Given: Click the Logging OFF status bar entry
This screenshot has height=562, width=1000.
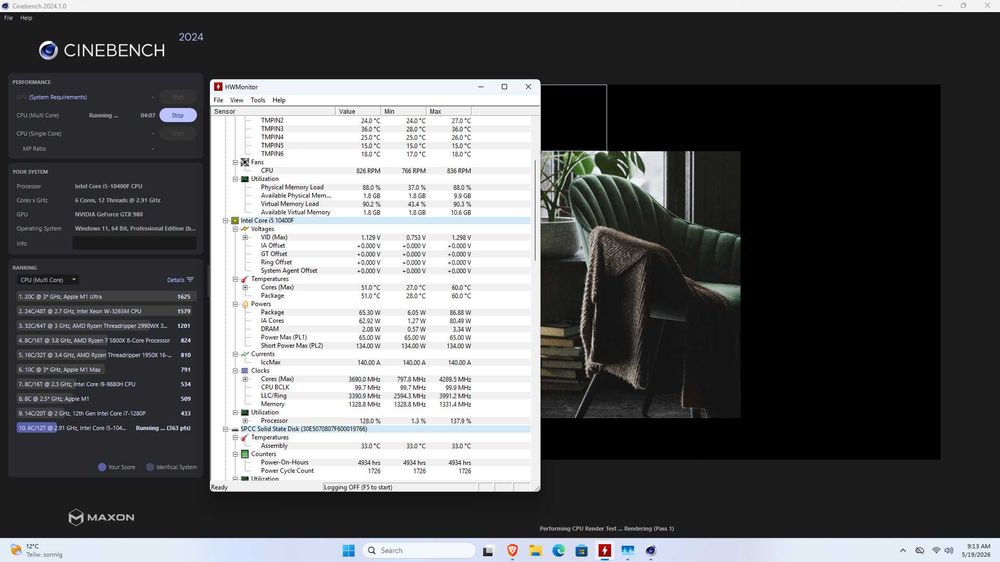Looking at the screenshot, I should [401, 487].
